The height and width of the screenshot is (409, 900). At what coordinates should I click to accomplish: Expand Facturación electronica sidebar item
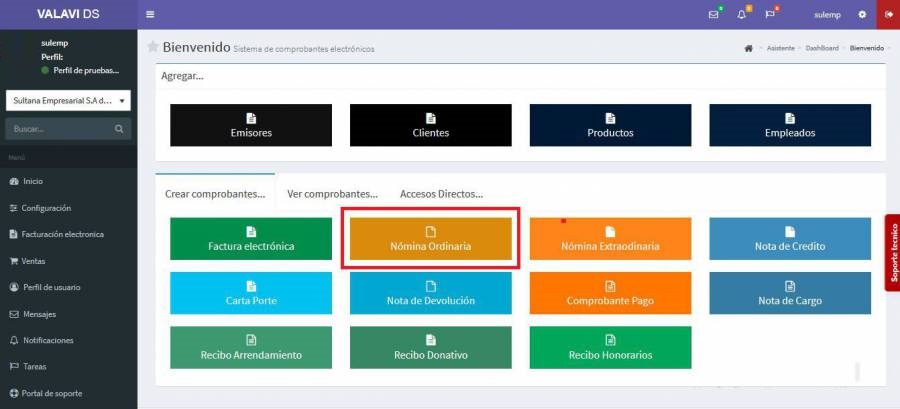click(62, 234)
